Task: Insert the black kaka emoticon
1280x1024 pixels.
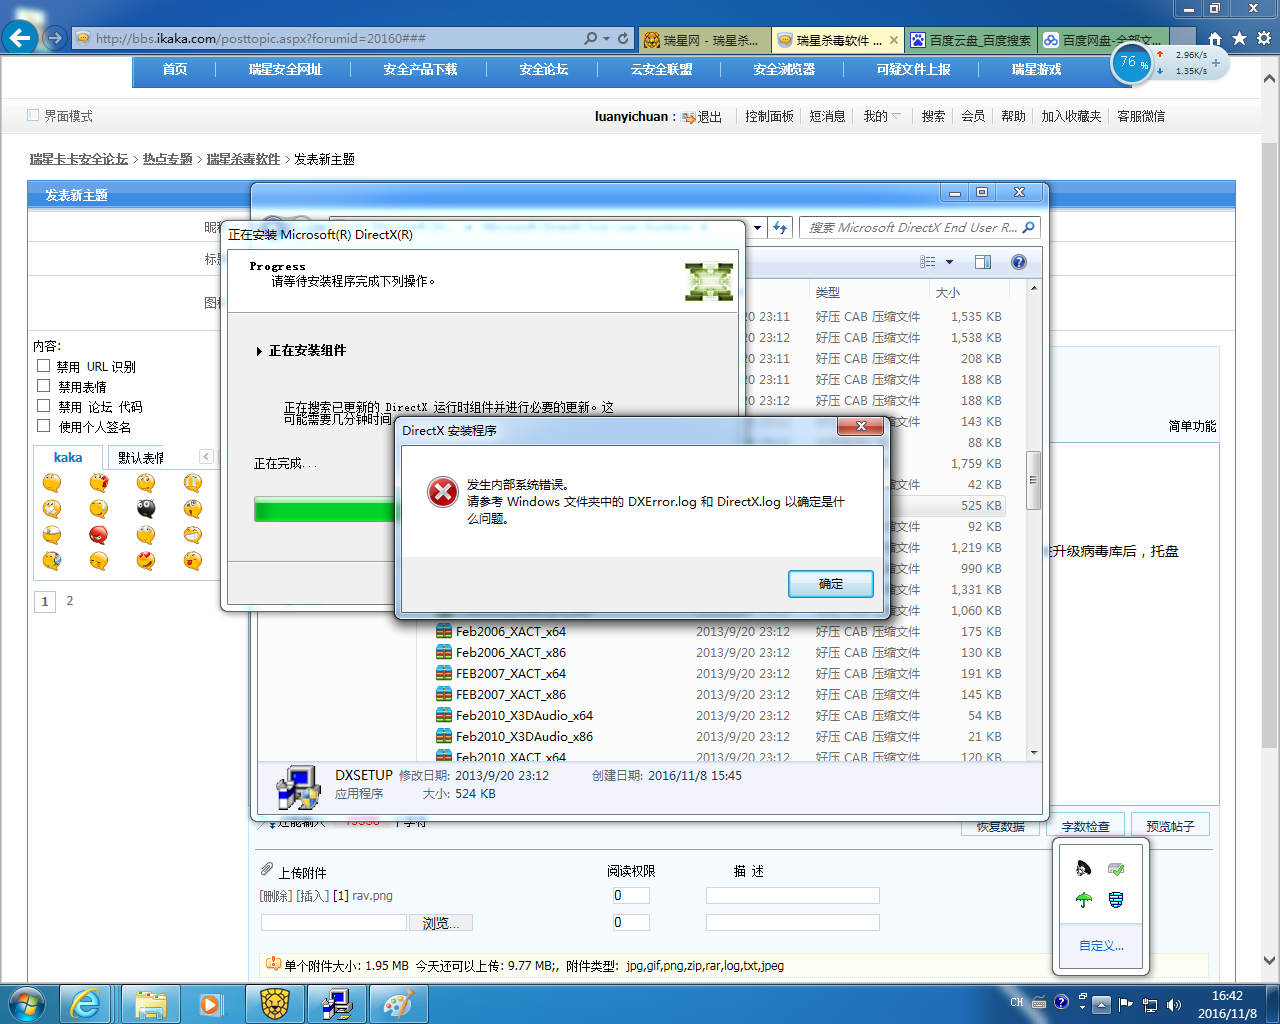Action: pos(146,509)
